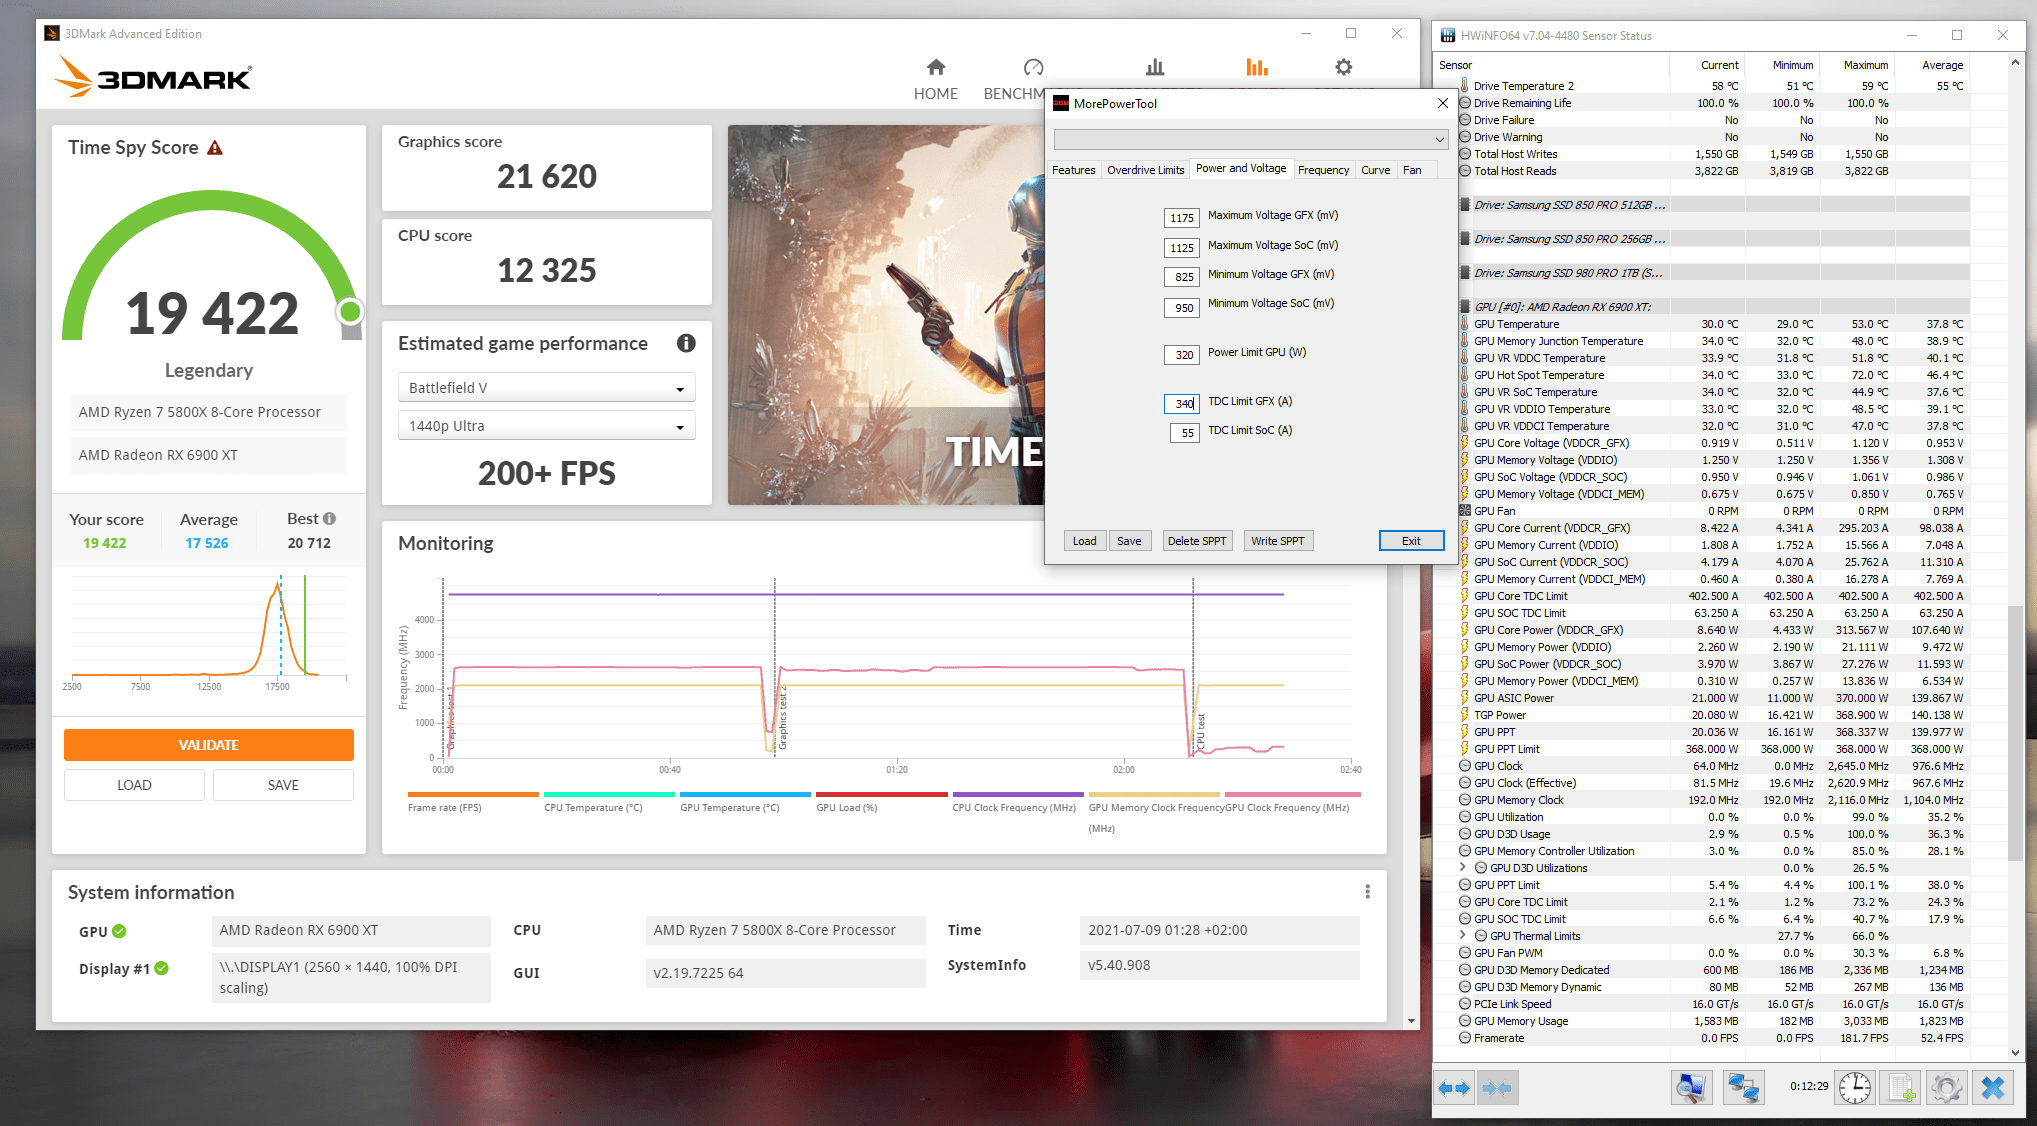Click GPU Temperature thermometer icon in HWiNFO
Viewport: 2037px width, 1126px height.
pos(1465,324)
